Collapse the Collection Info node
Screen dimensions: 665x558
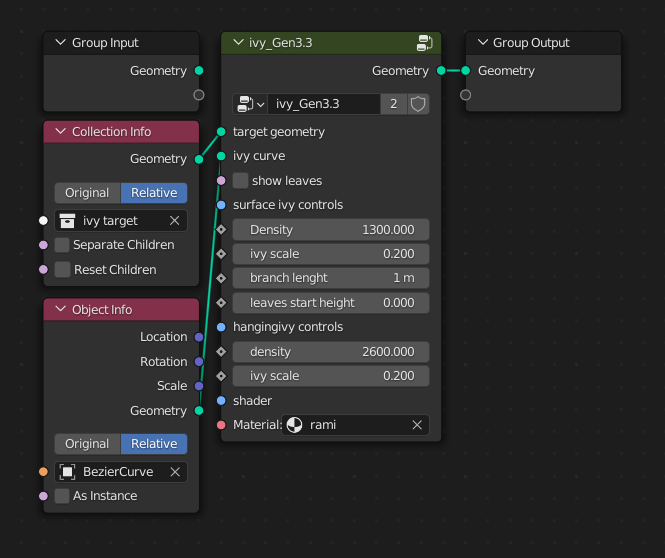coord(61,131)
